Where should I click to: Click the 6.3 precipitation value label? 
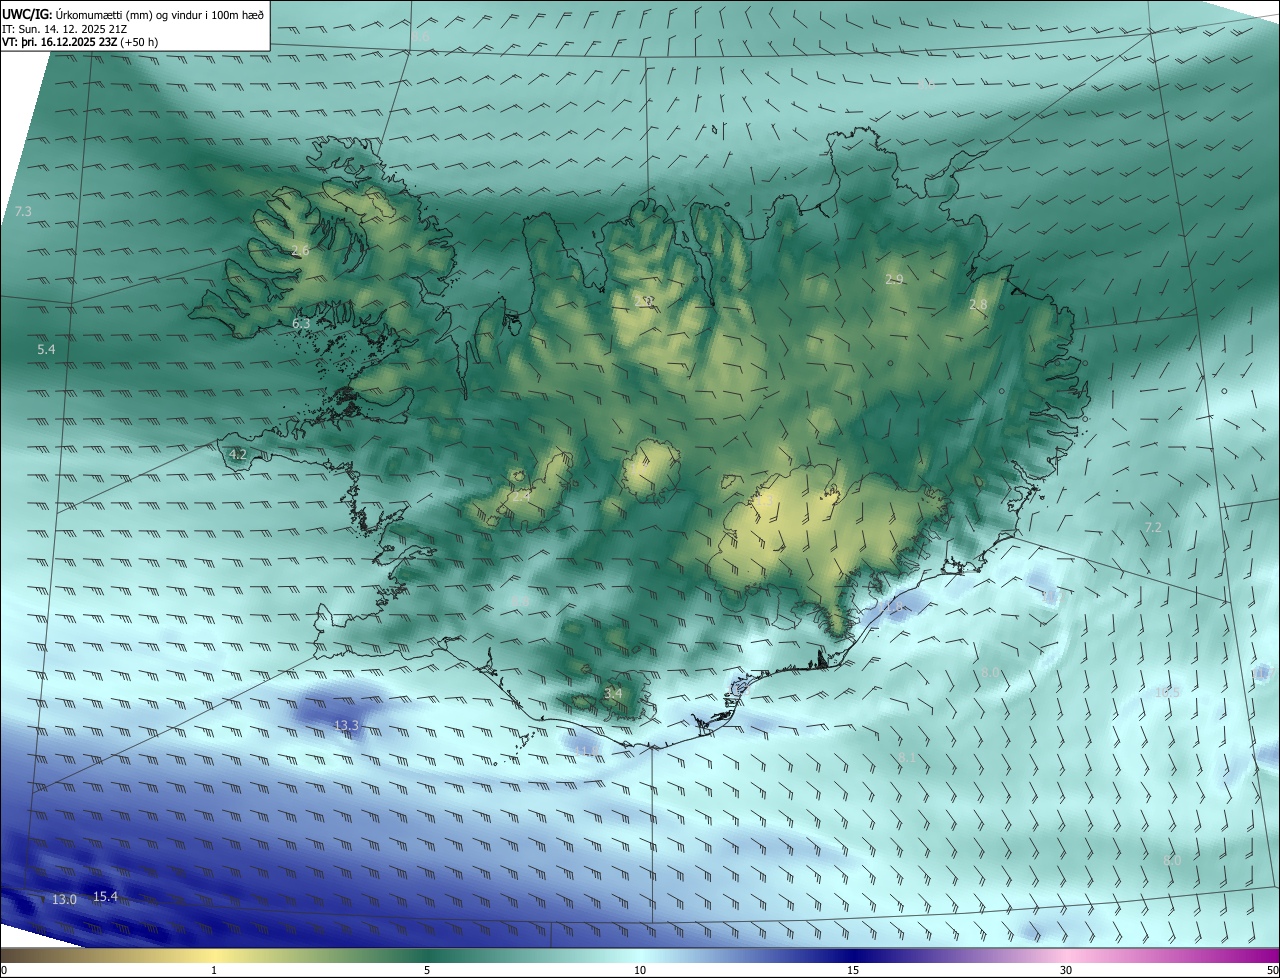pyautogui.click(x=301, y=324)
